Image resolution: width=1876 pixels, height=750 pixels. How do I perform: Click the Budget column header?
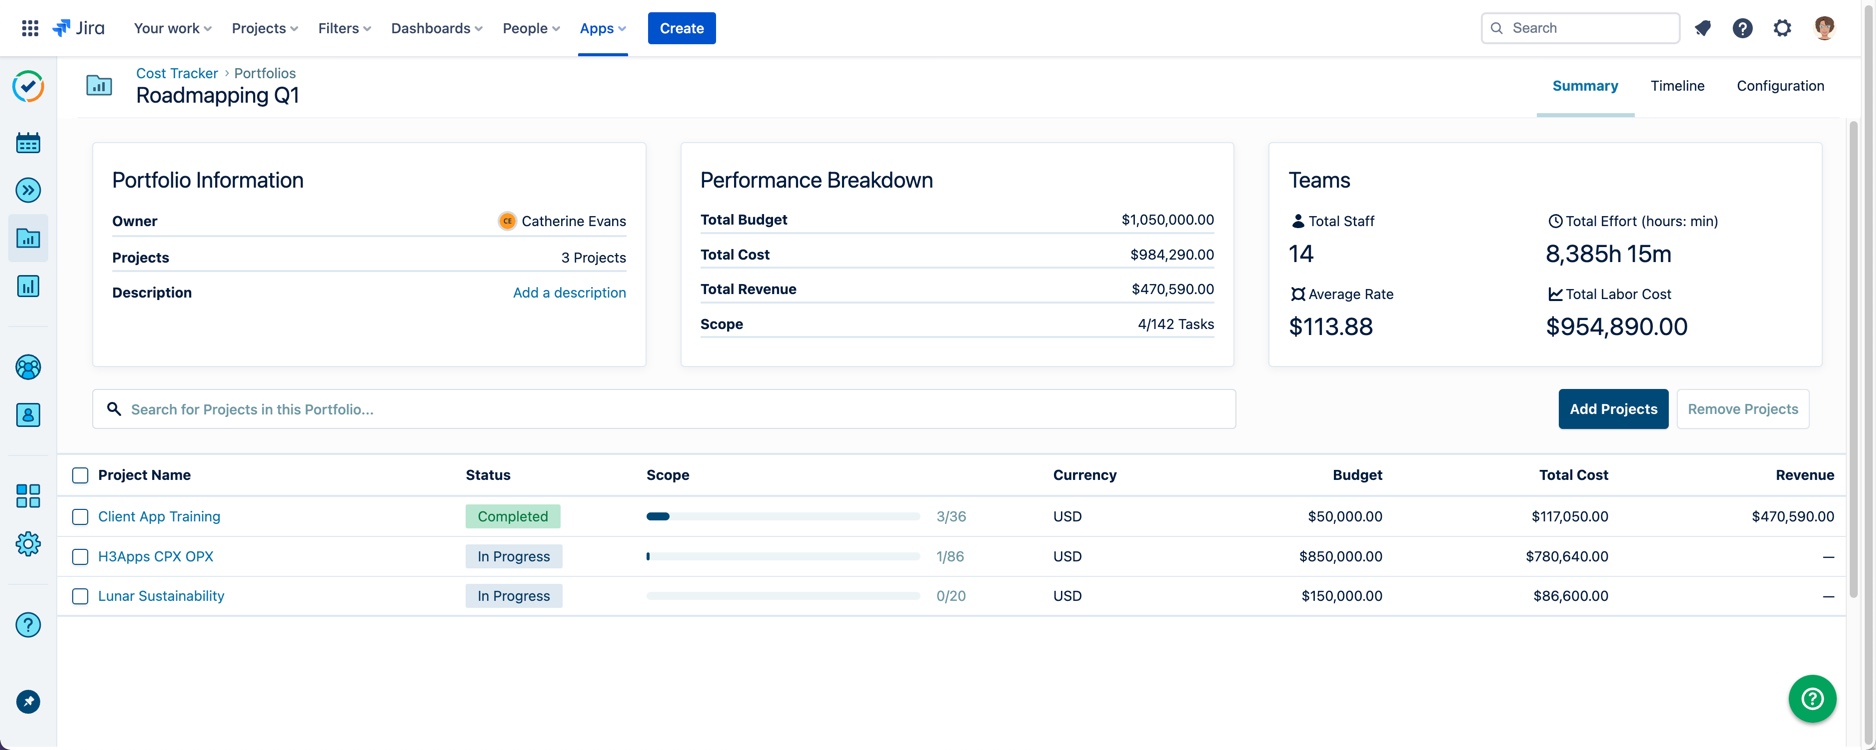tap(1357, 475)
